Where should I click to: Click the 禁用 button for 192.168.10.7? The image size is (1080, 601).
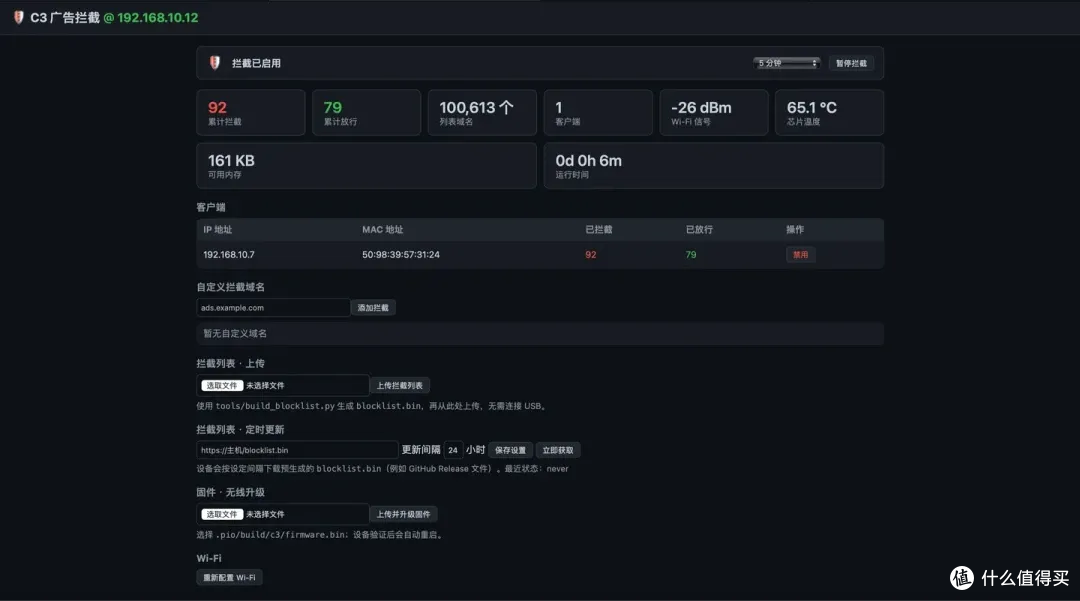click(x=800, y=255)
